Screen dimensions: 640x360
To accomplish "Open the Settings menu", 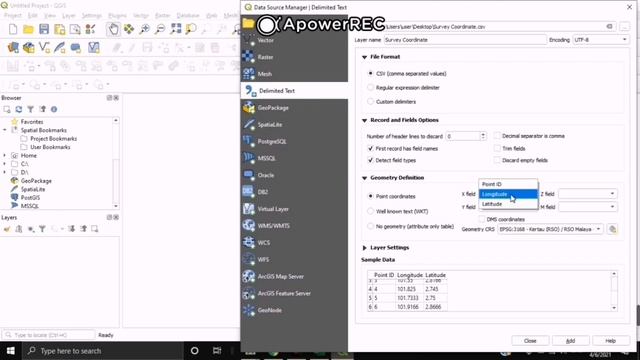I will 91,16.
